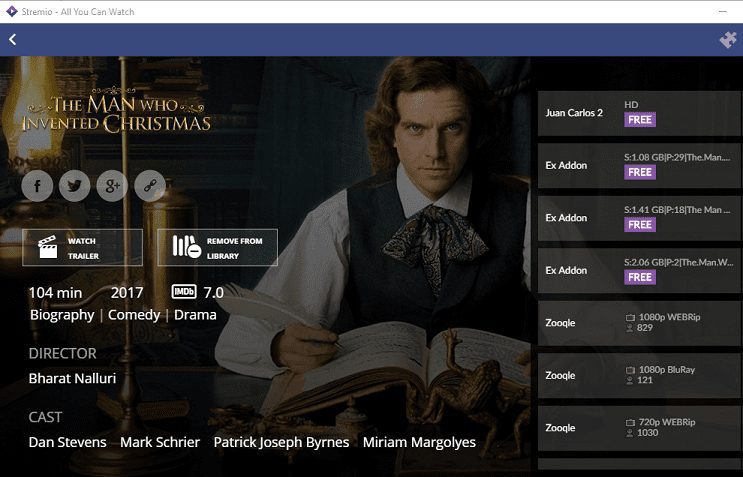
Task: Click the 104 min runtime text
Action: (x=55, y=293)
